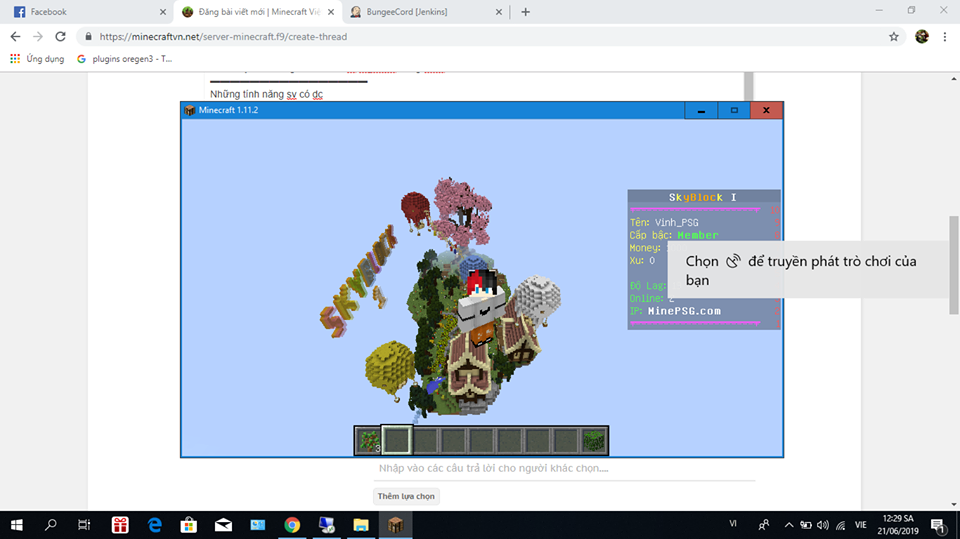Open the Action Center notifications icon
Viewport: 960px width, 539px height.
coord(938,525)
